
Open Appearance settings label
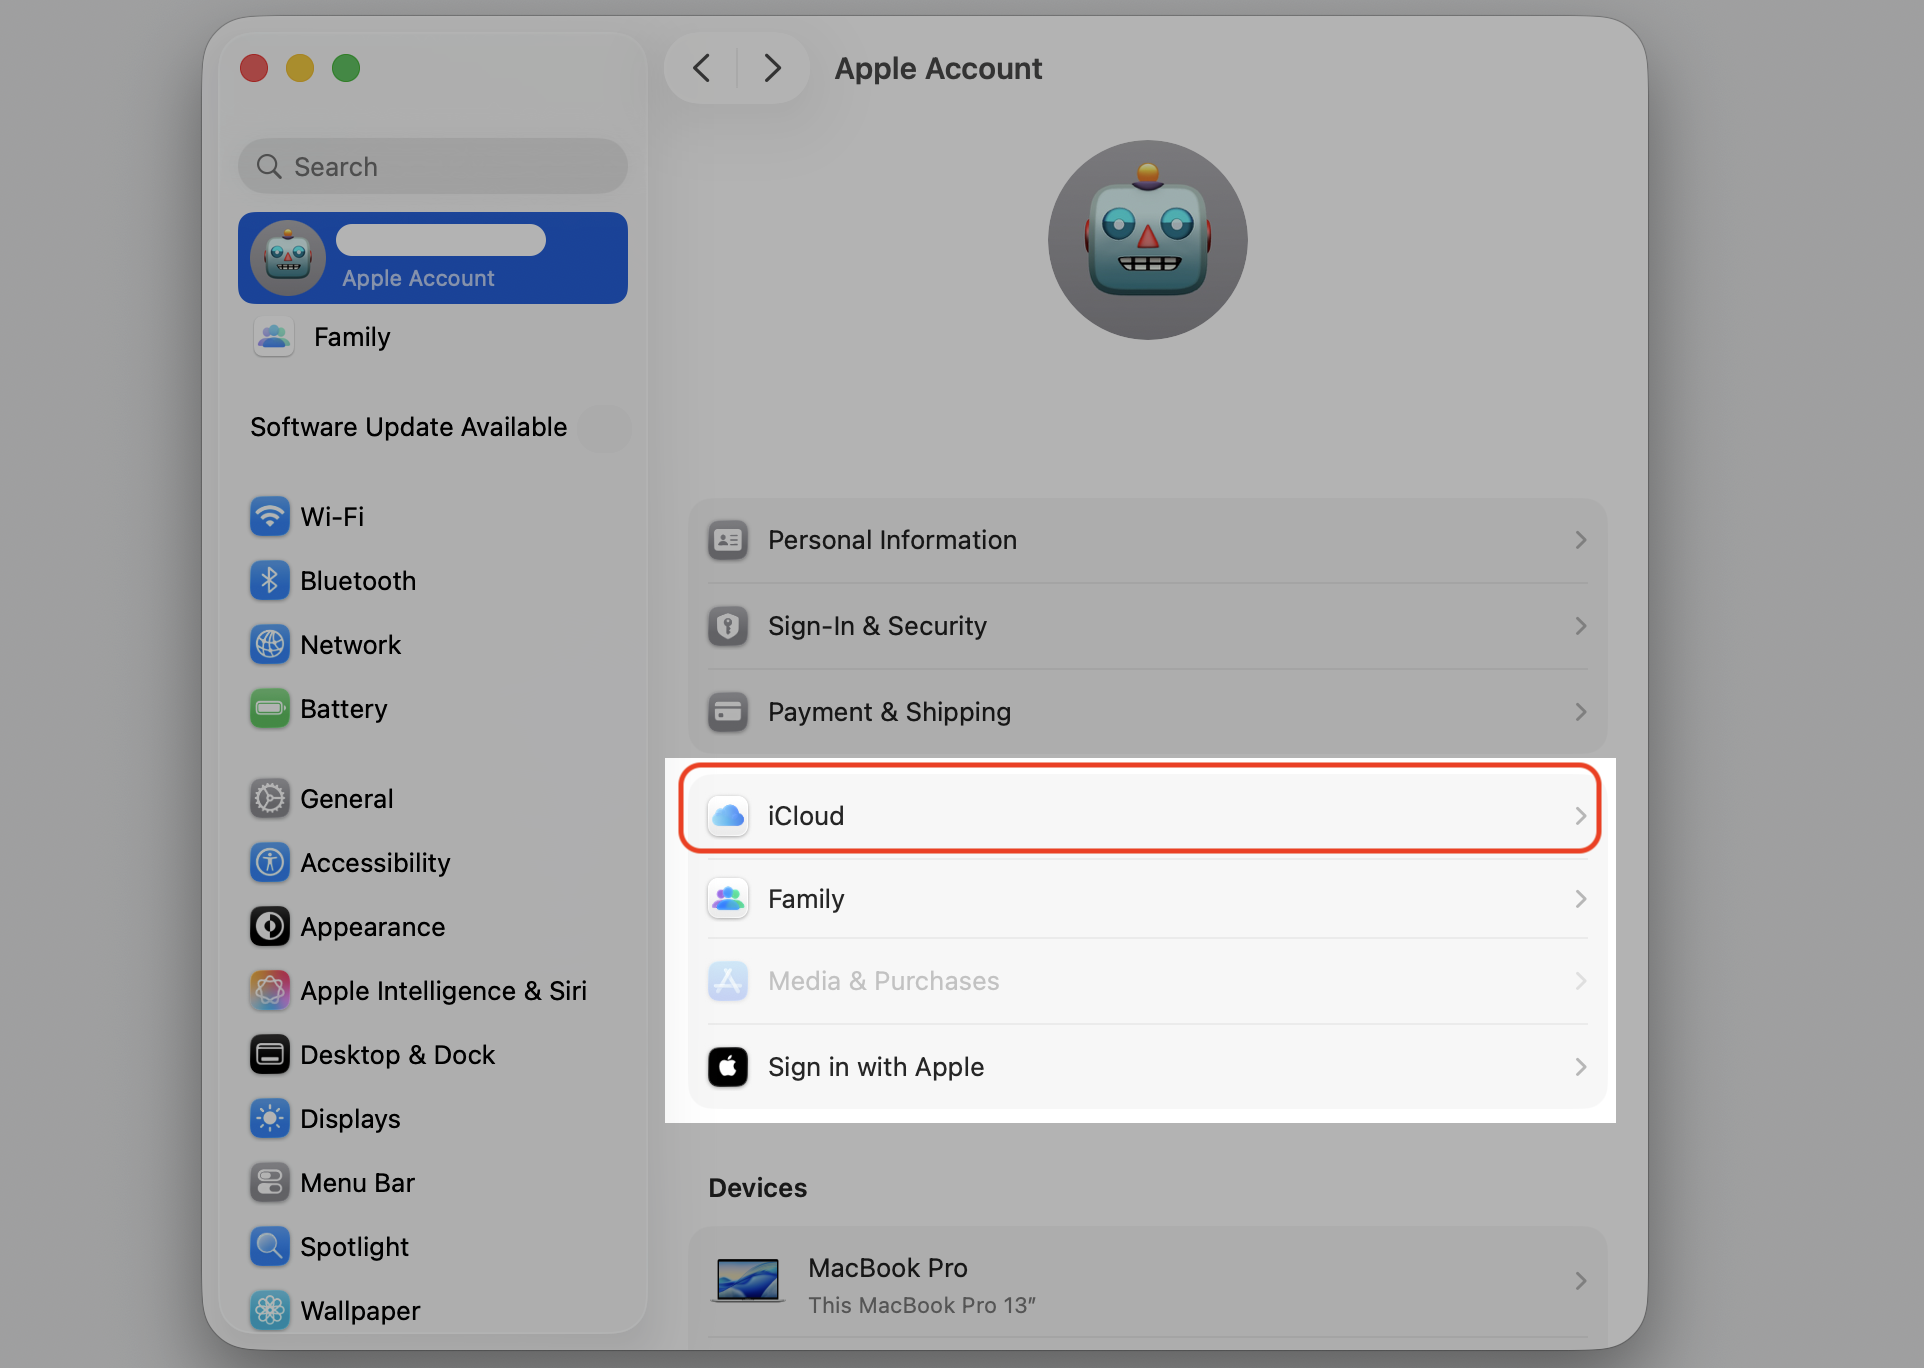point(372,927)
